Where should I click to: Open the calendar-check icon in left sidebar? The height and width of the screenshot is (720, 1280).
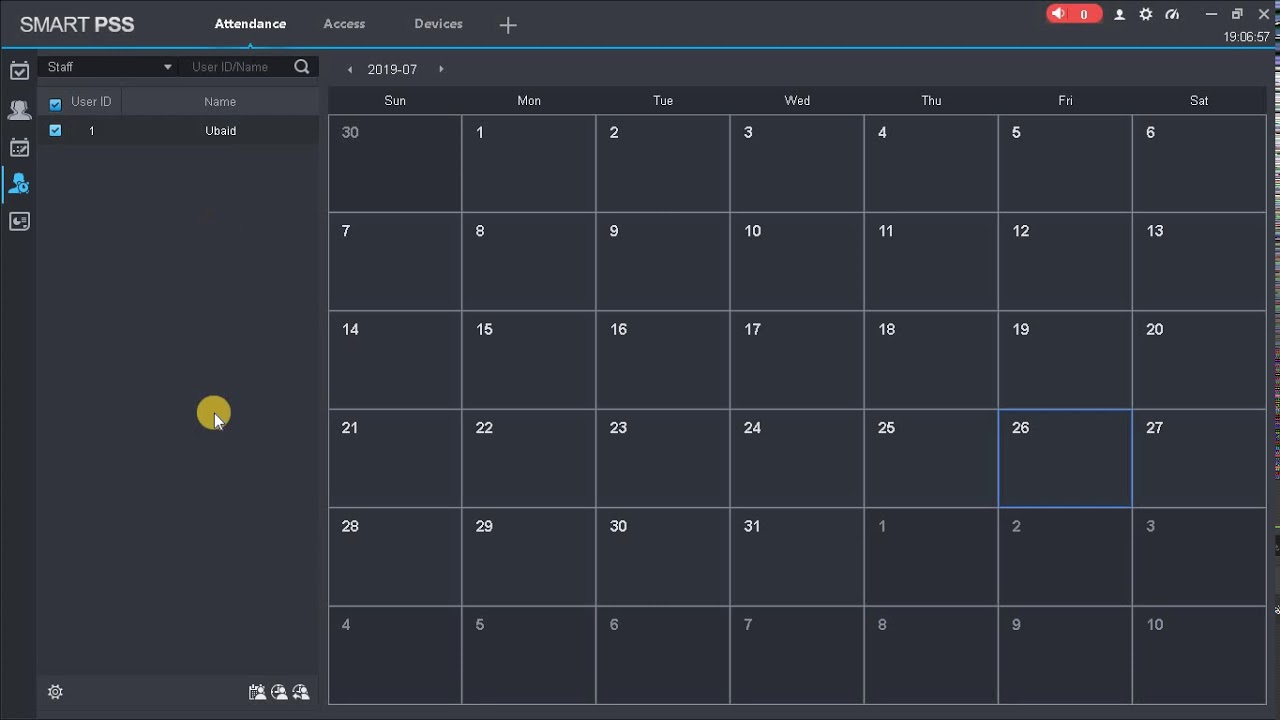click(19, 71)
